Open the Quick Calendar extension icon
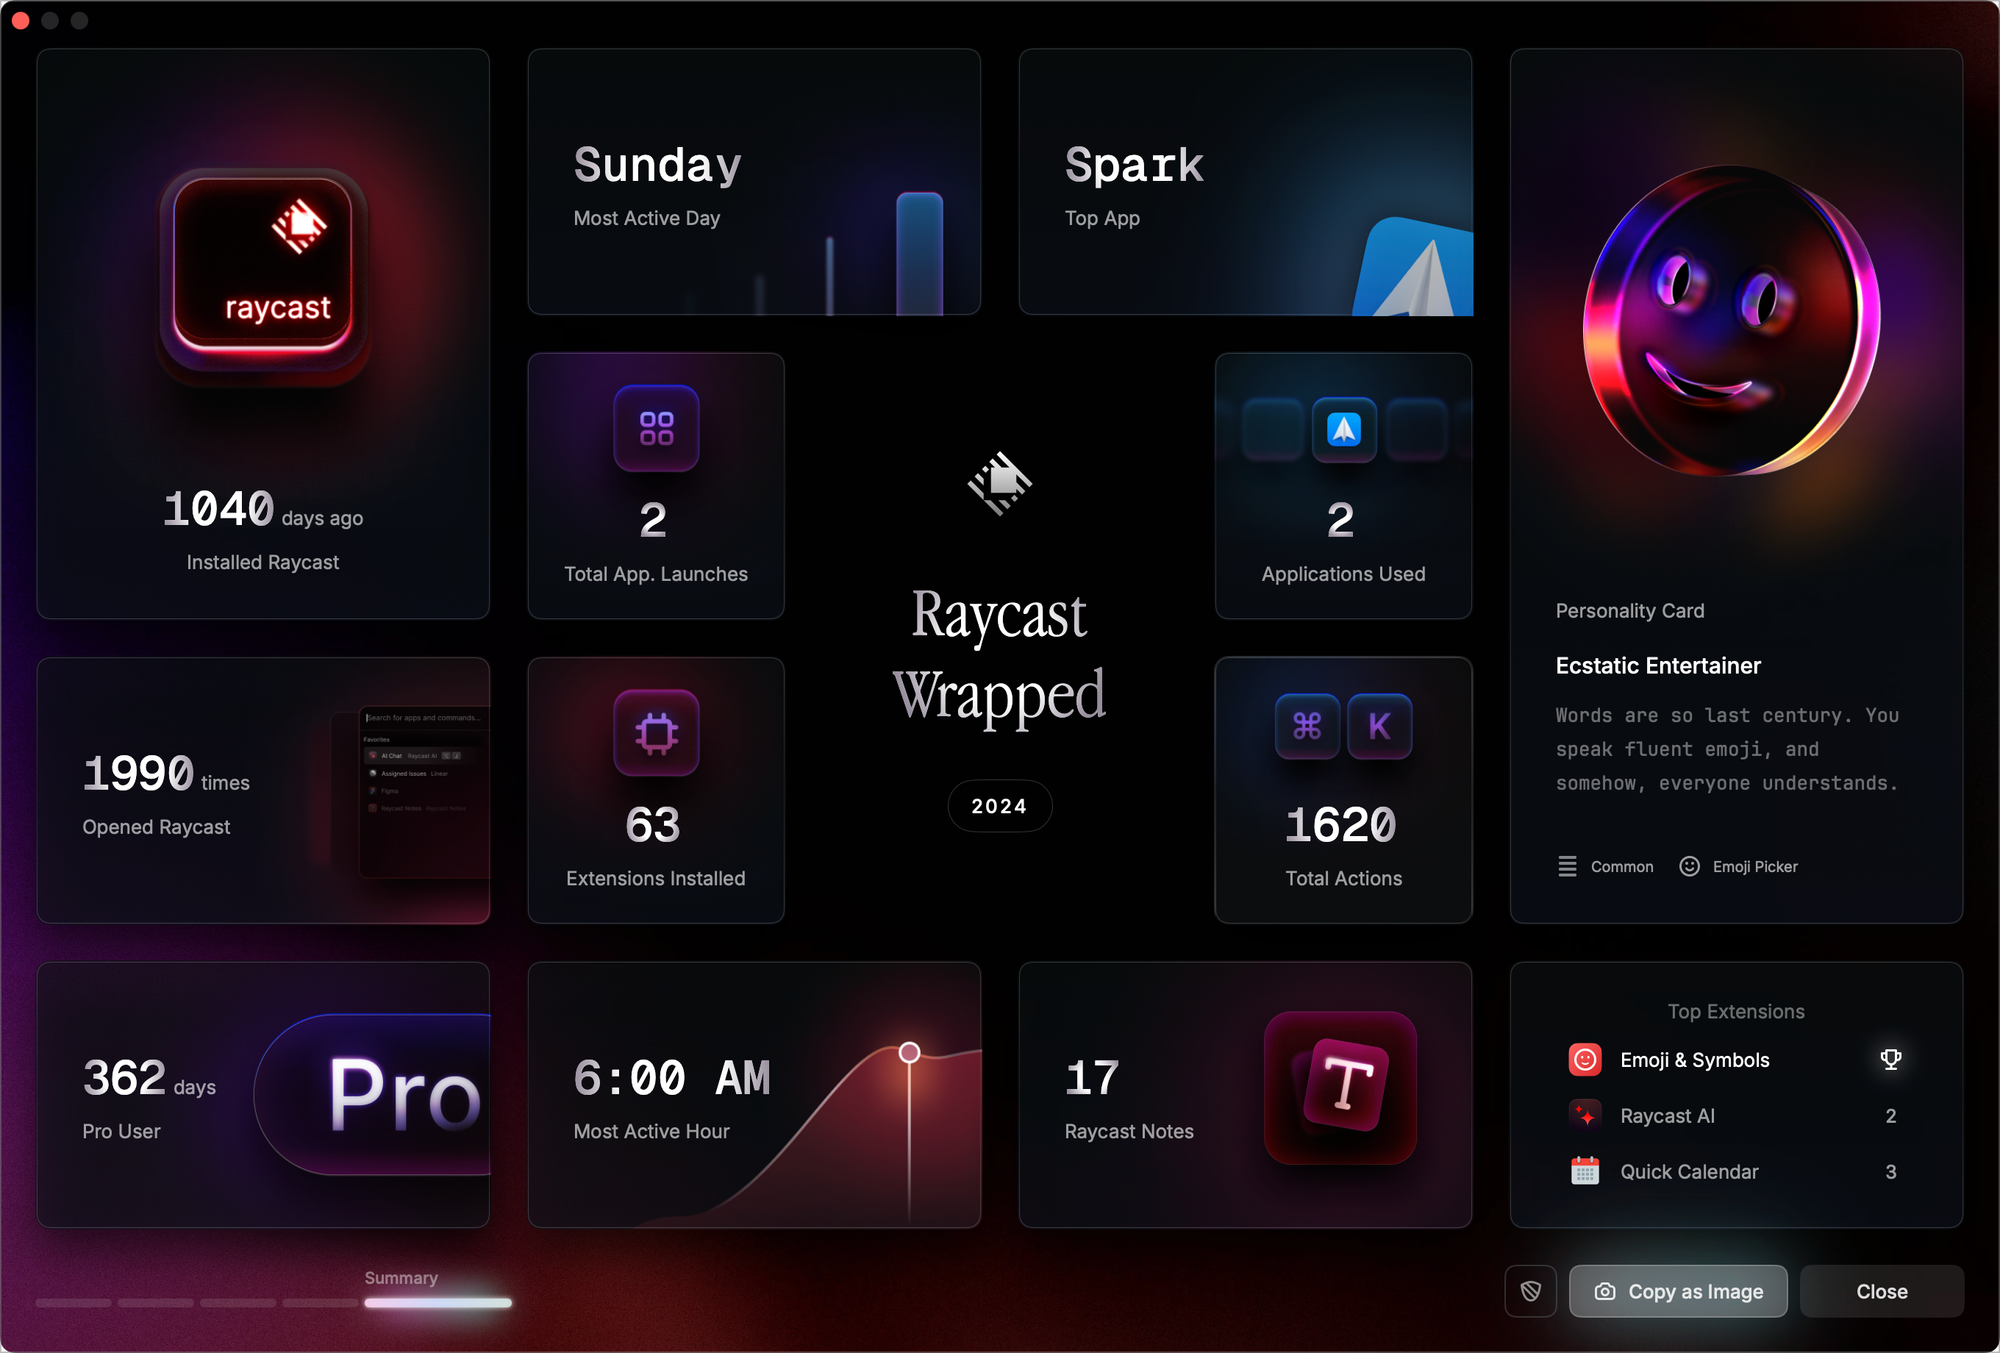The image size is (2000, 1353). tap(1585, 1170)
